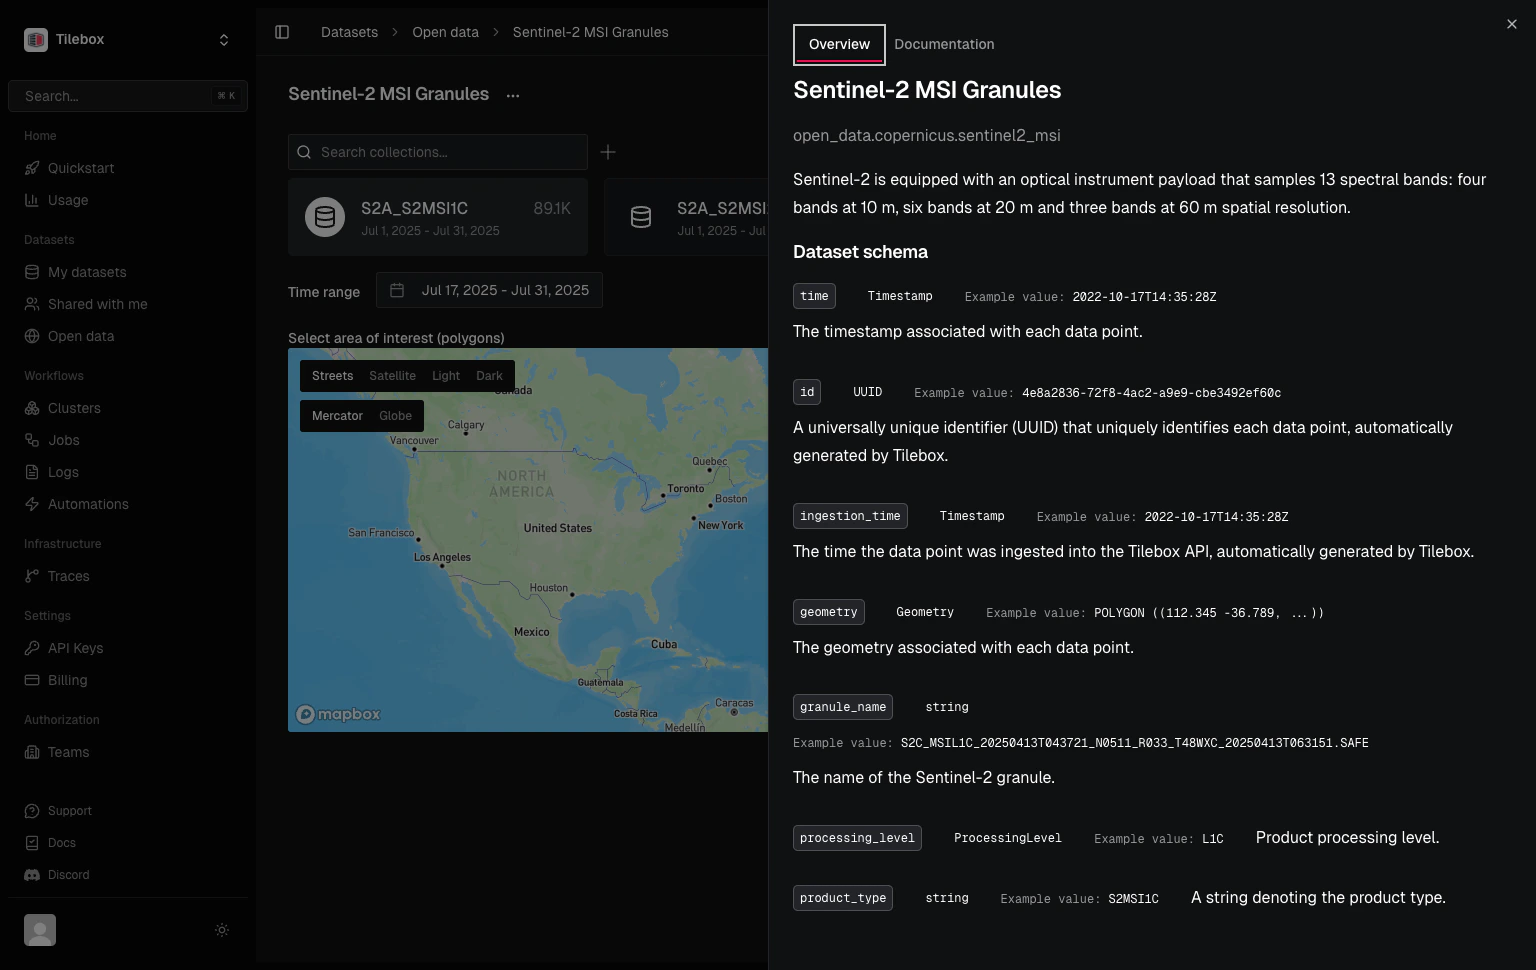Open Usage chart icon

point(32,200)
